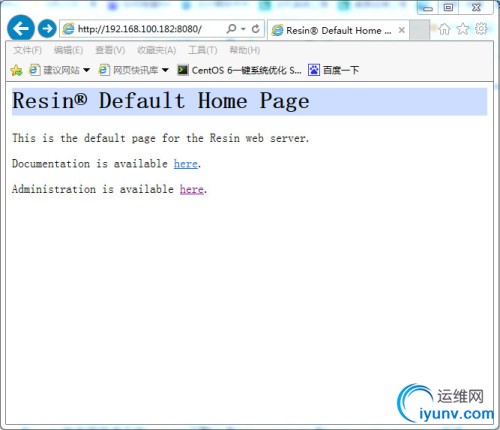Viewport: 500px width, 430px height.
Task: Open the Home page icon
Action: tap(444, 29)
